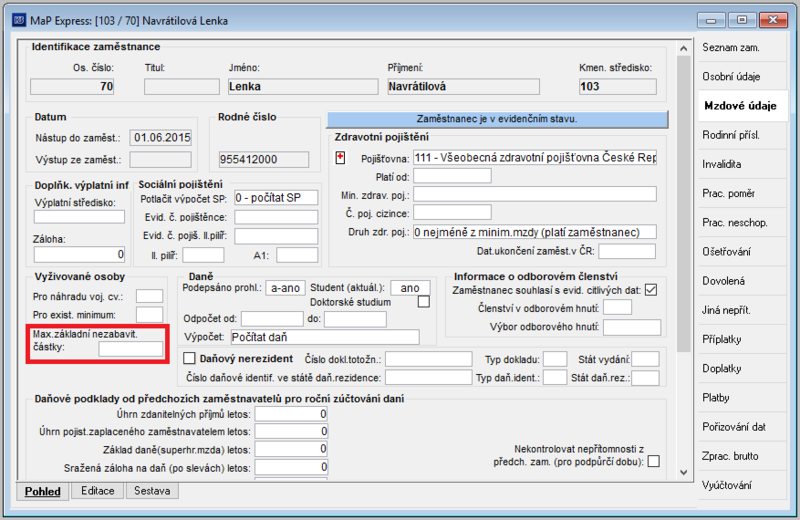Open the Výpočet field showing Počítat daň
The height and width of the screenshot is (520, 800).
coord(325,337)
